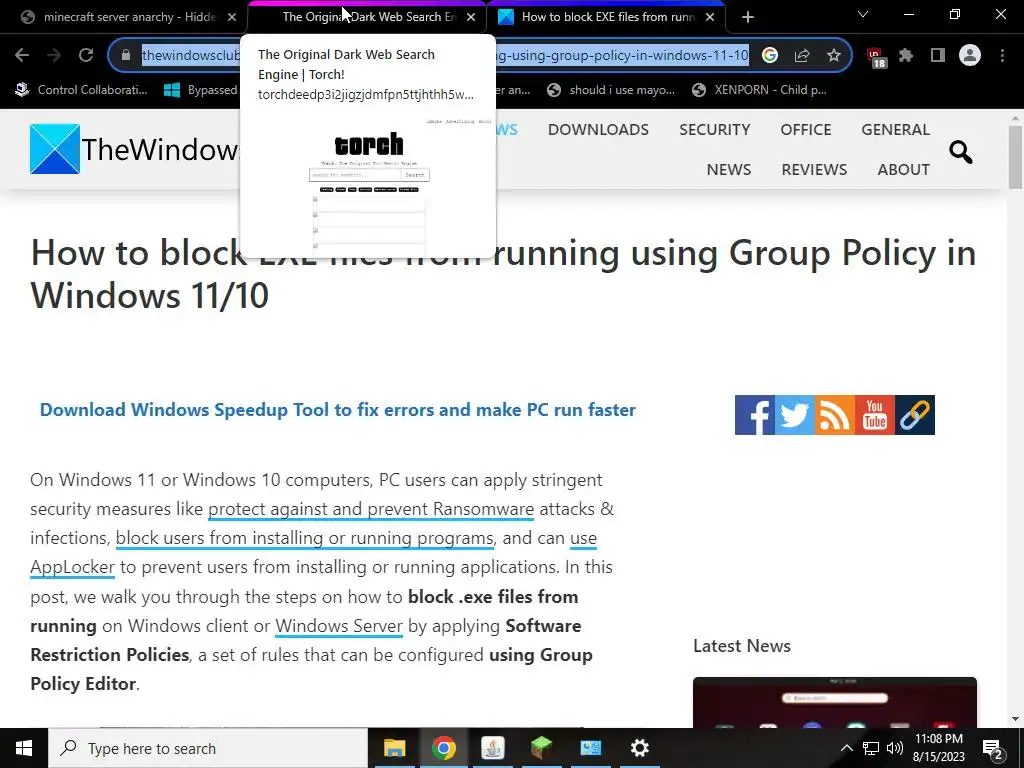This screenshot has width=1024, height=768.
Task: Open the Java taskbar app
Action: point(492,748)
